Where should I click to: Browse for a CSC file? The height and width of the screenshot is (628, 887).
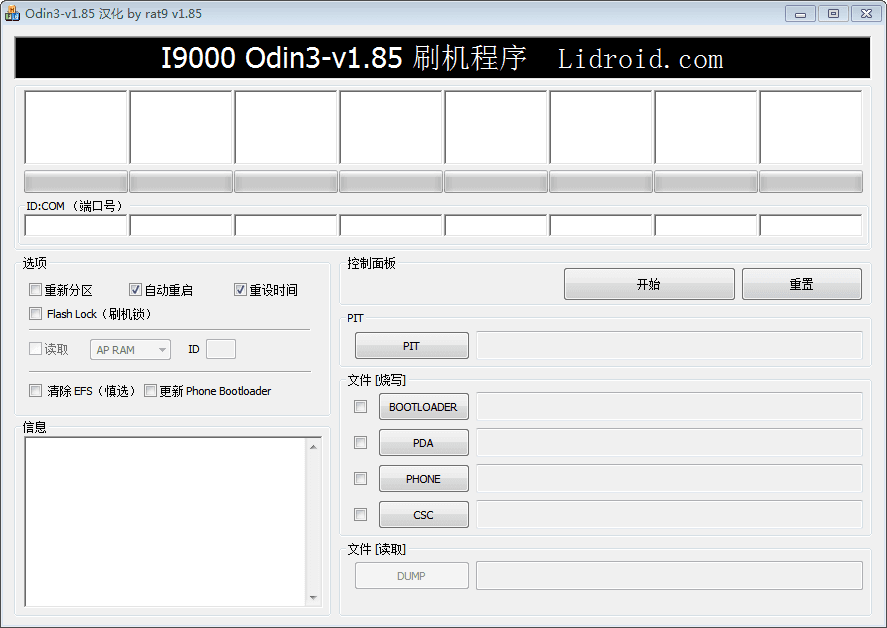coord(423,515)
